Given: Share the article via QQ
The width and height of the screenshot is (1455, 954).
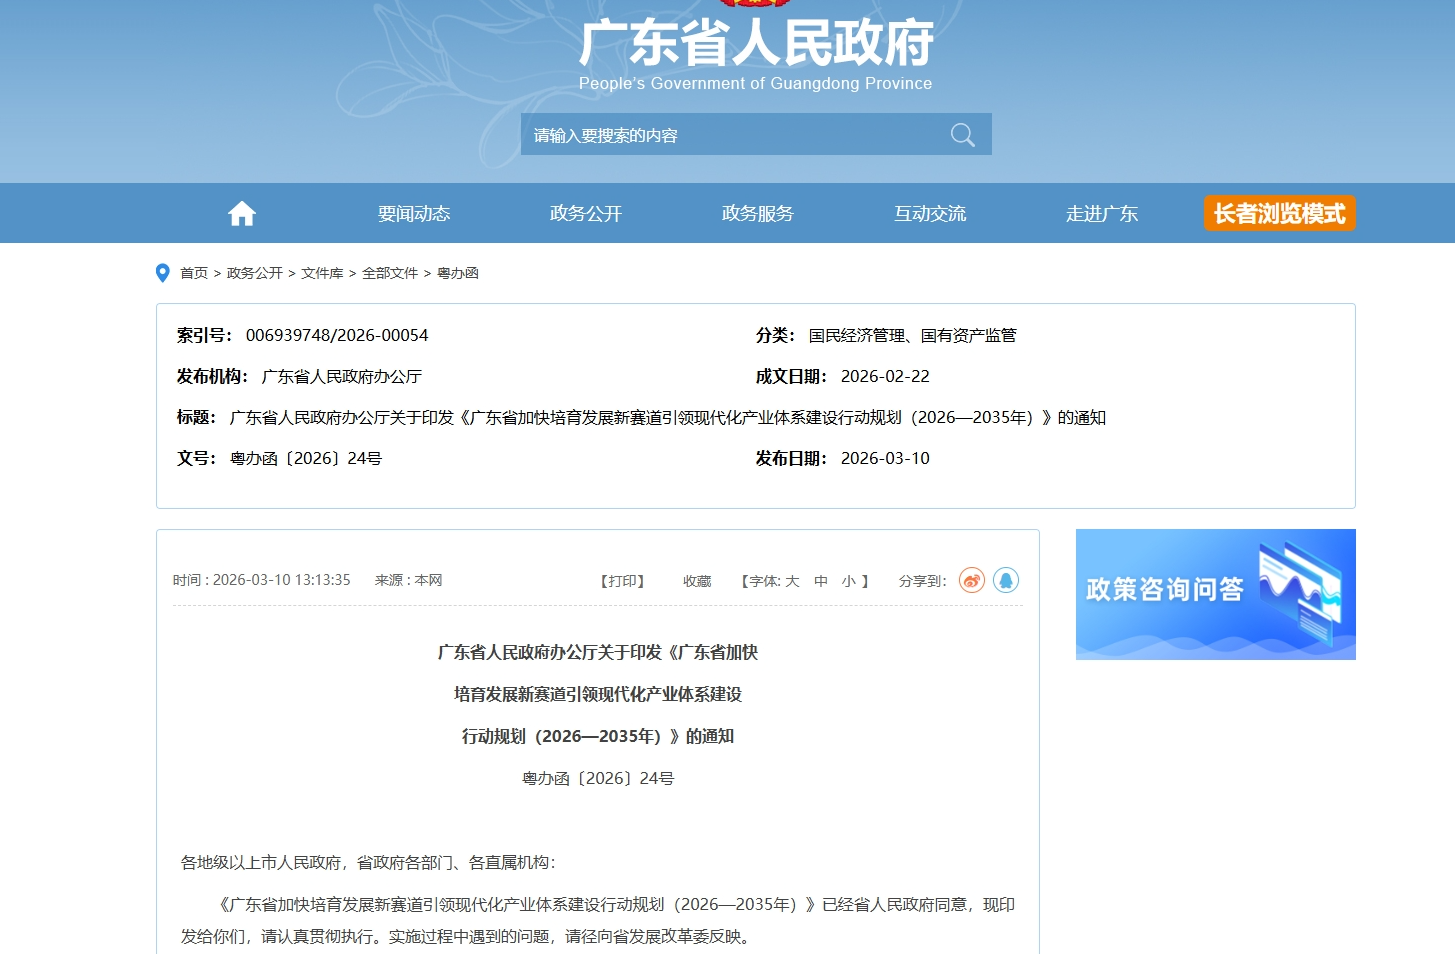Looking at the screenshot, I should [1006, 580].
